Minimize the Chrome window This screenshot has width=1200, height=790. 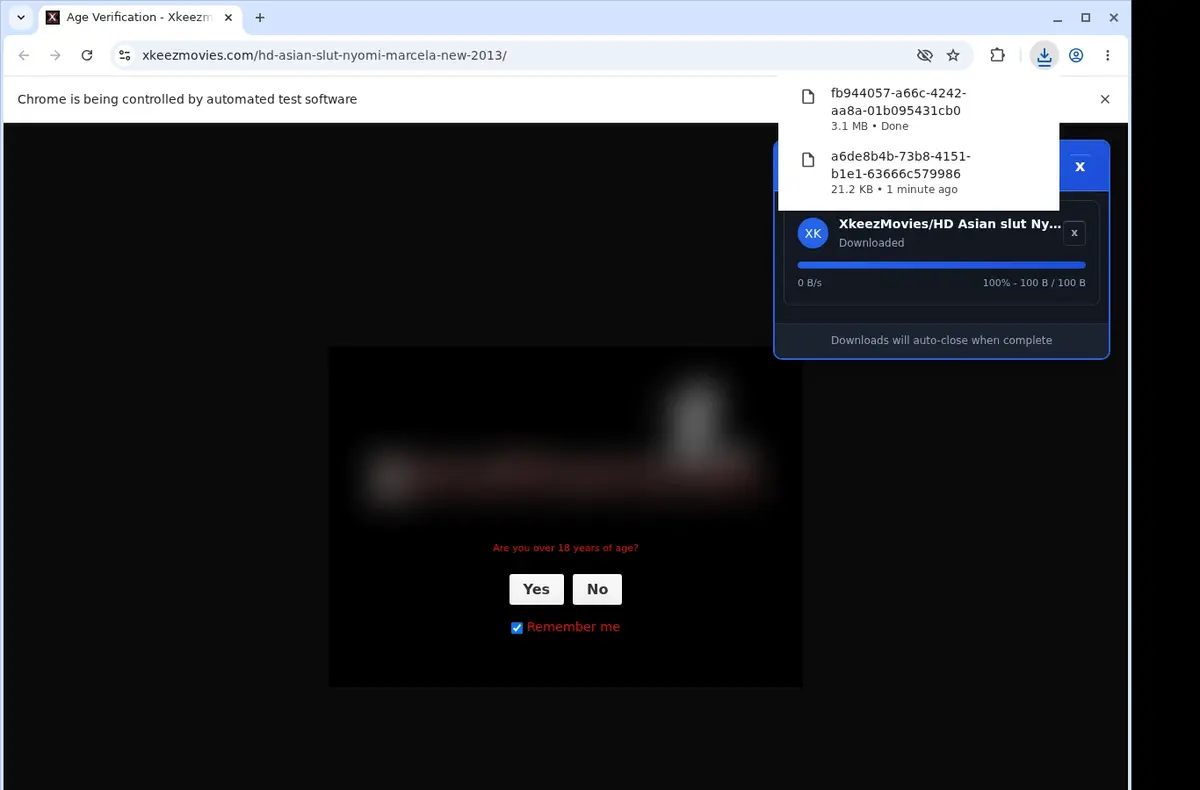[1059, 17]
